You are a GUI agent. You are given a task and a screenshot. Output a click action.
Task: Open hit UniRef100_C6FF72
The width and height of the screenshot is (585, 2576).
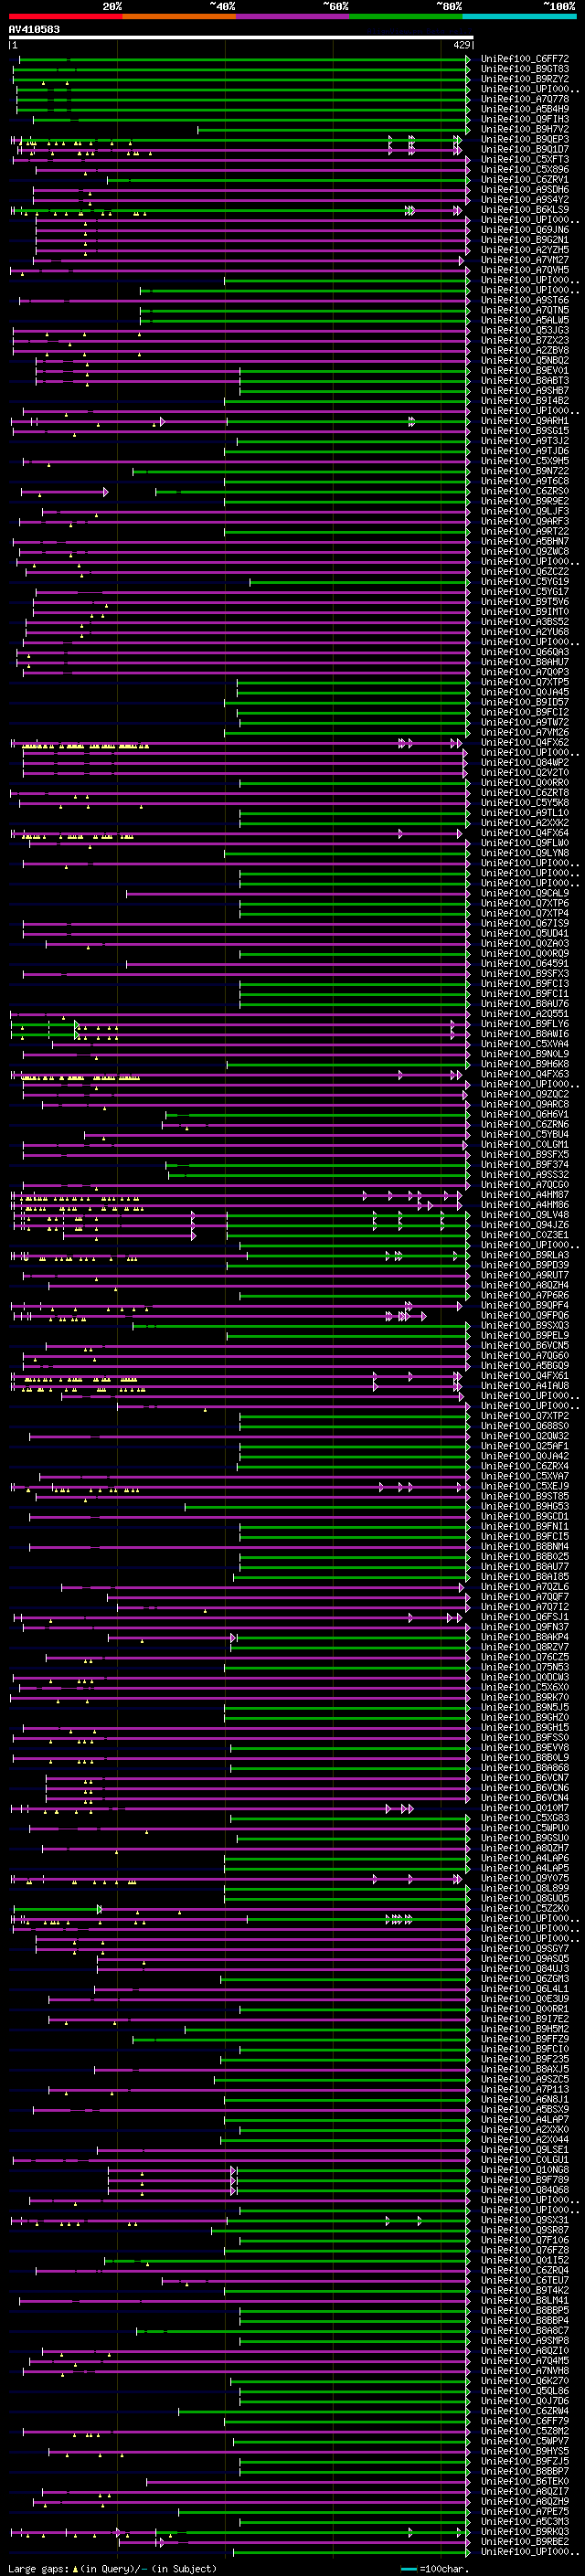[524, 59]
